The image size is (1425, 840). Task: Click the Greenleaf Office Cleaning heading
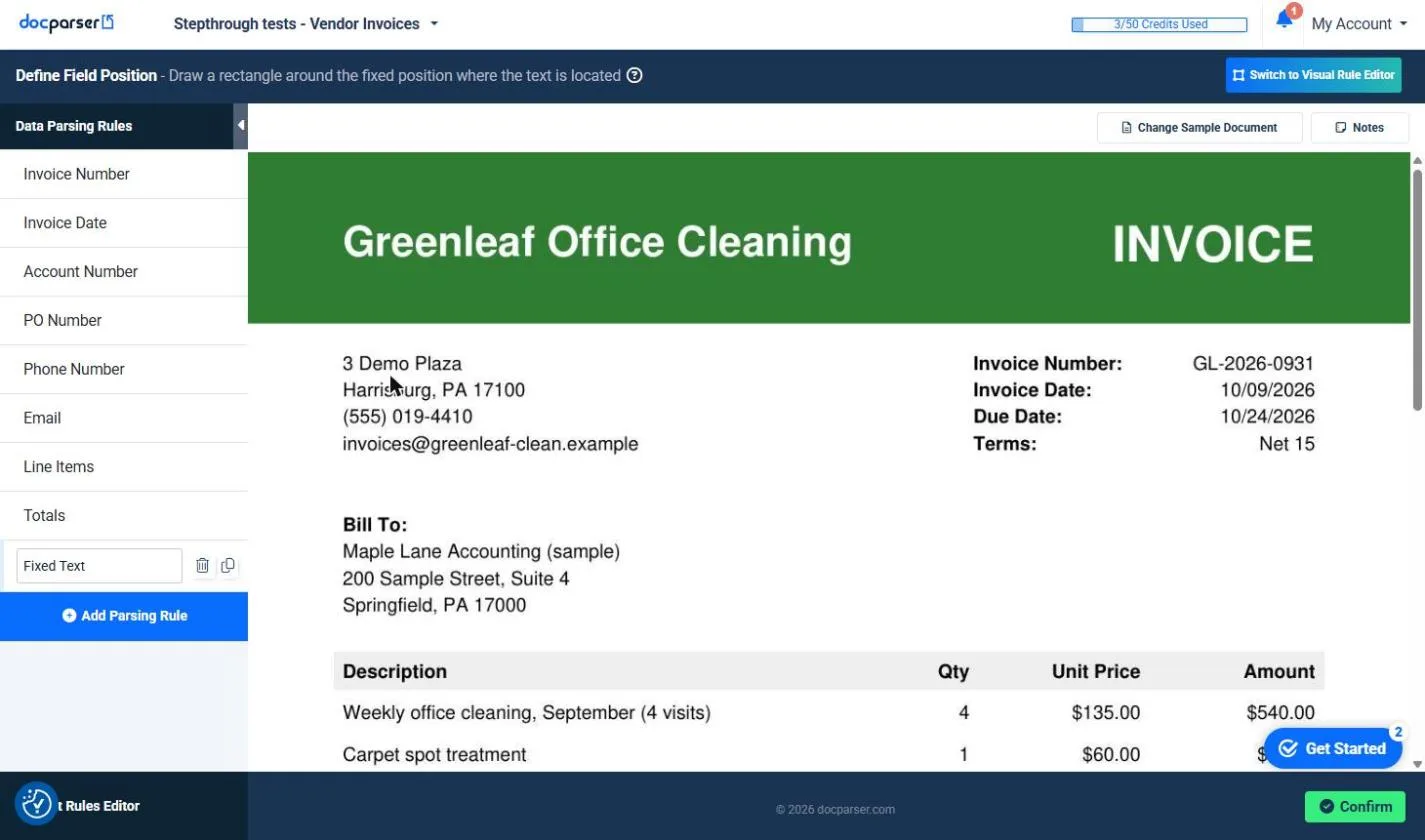coord(597,242)
